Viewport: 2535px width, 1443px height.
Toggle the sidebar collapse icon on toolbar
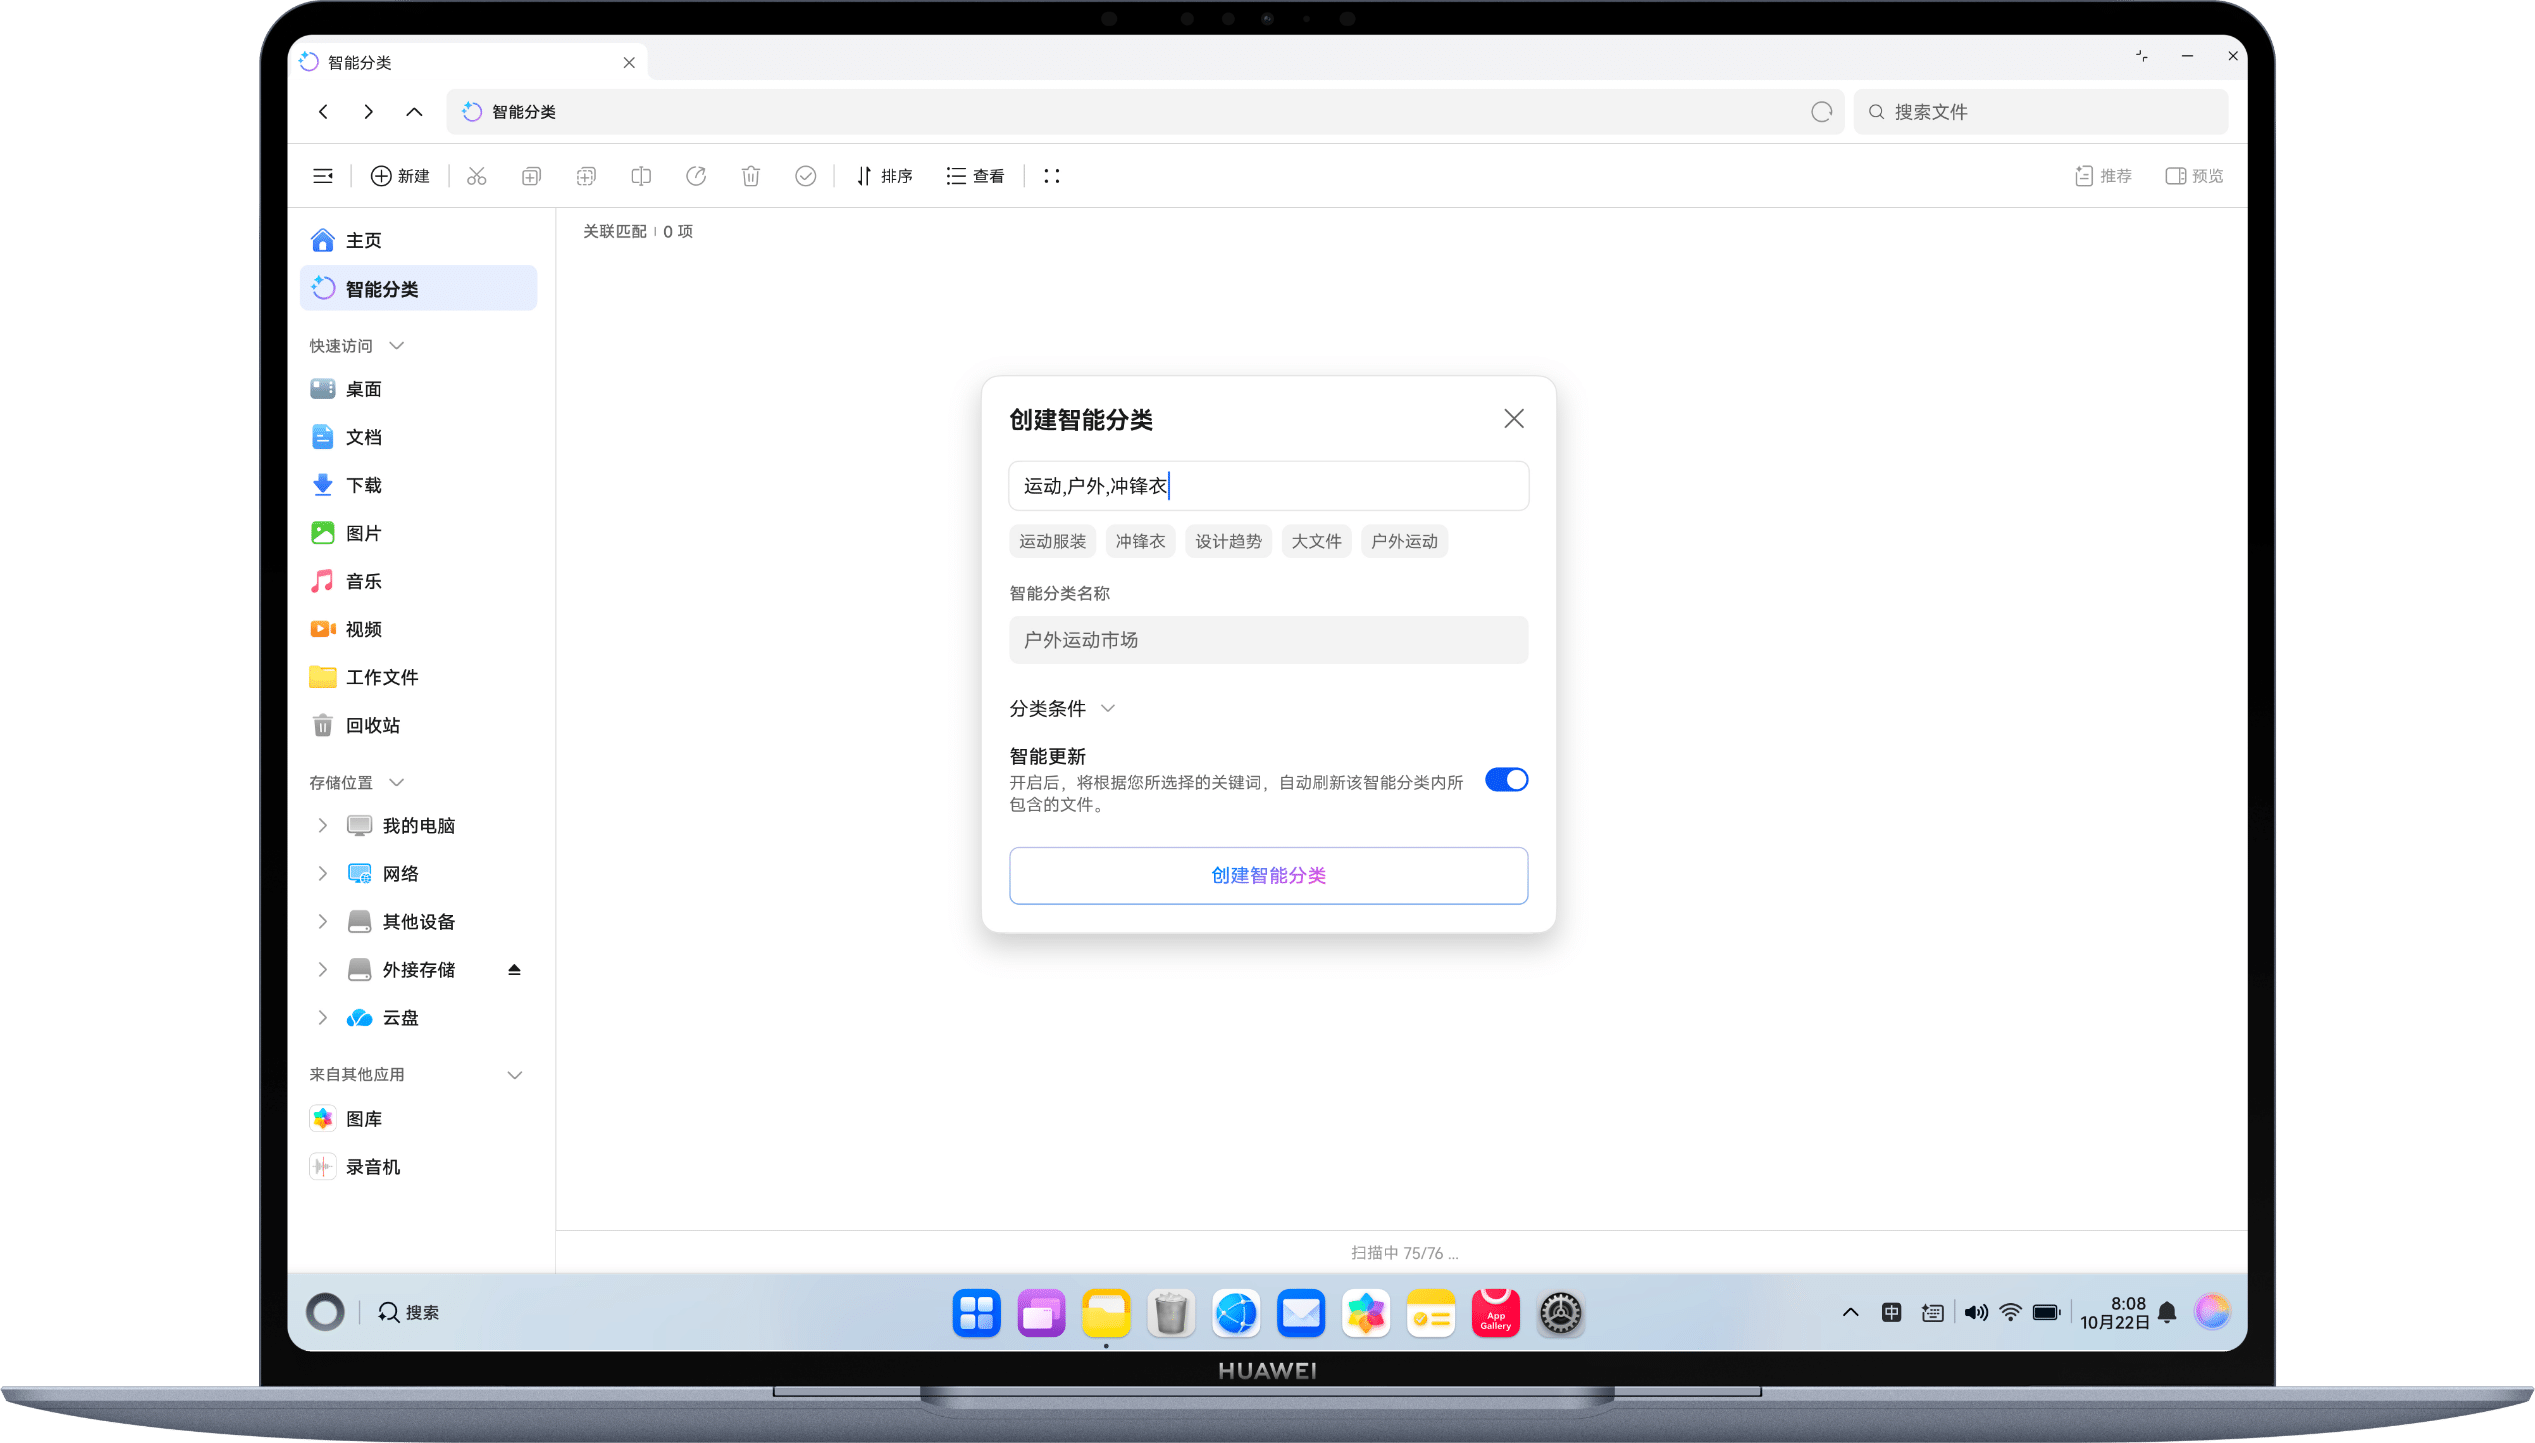click(x=323, y=175)
